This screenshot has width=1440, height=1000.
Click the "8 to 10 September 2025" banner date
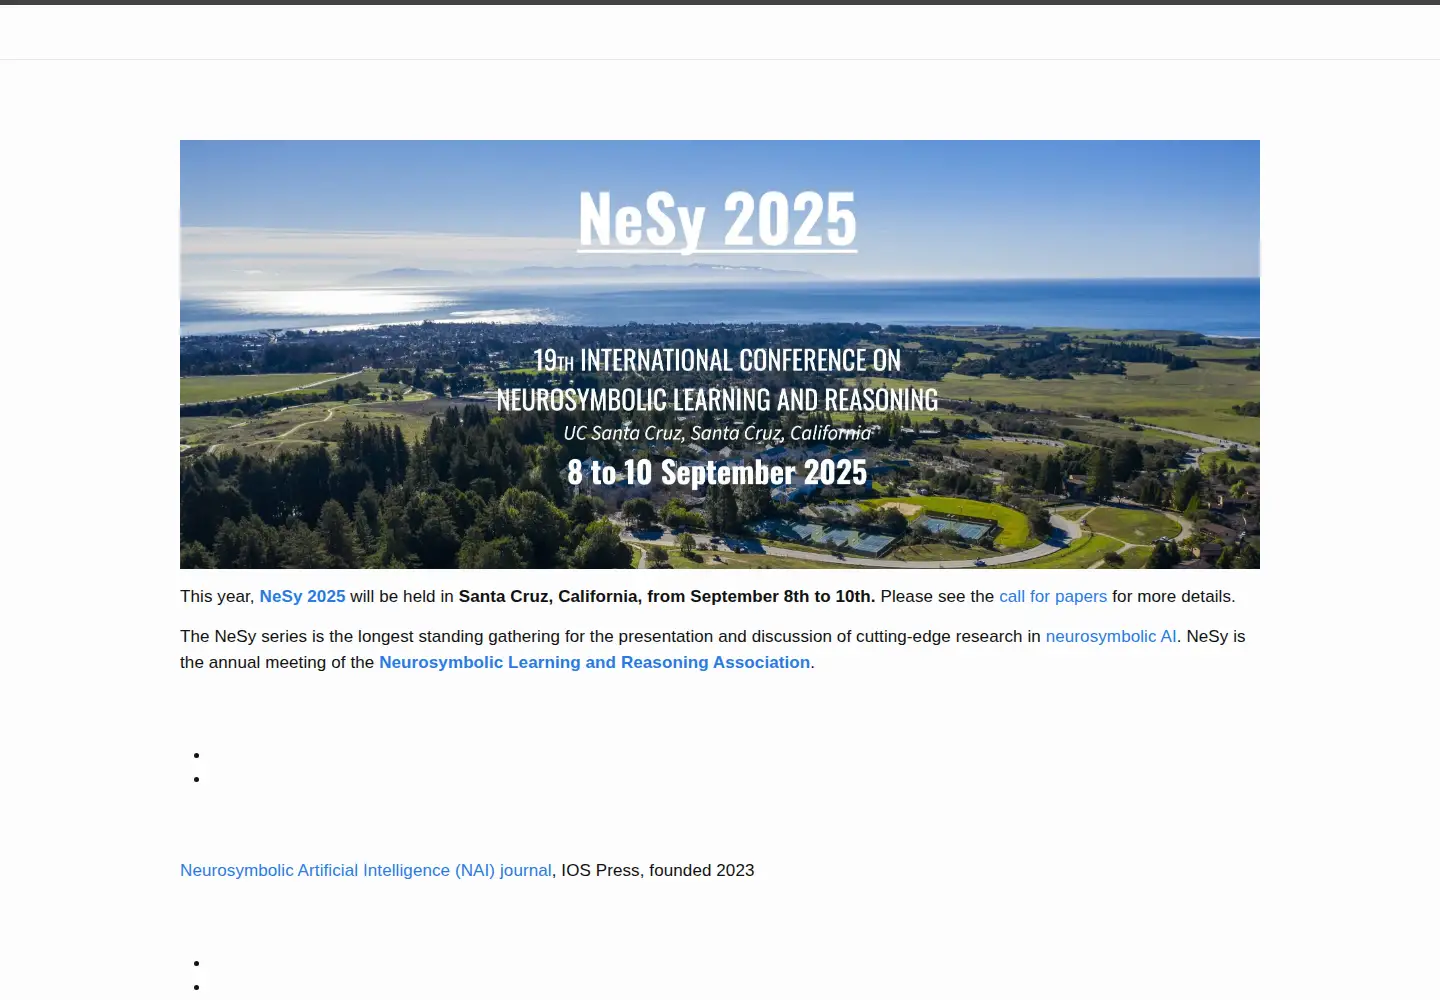pyautogui.click(x=717, y=472)
